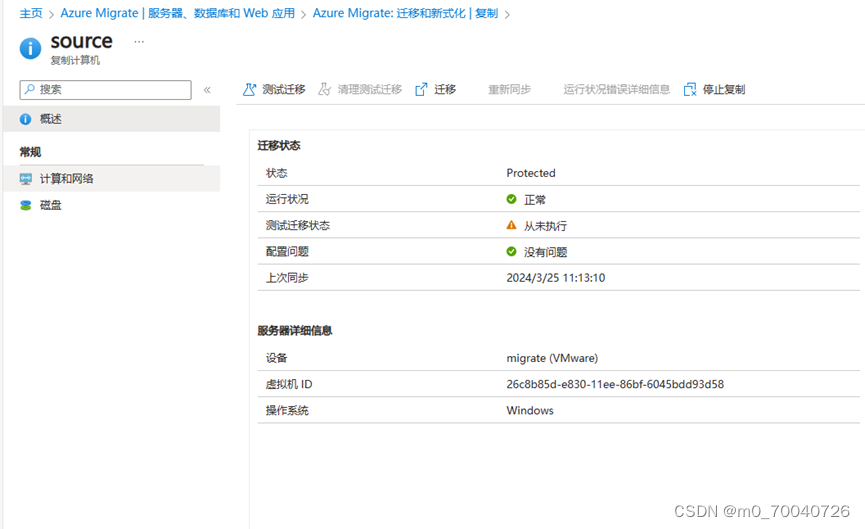The width and height of the screenshot is (865, 529).
Task: Click the magnifier icon in search box
Action: [30, 89]
